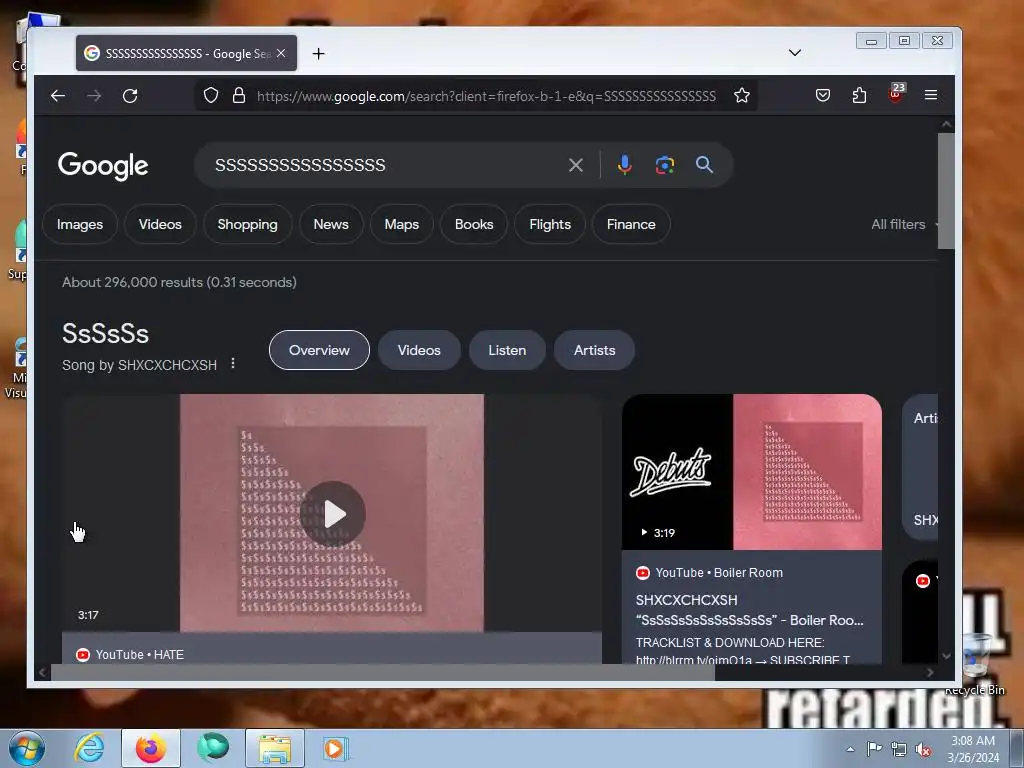1024x768 pixels.
Task: Focus the Google search input field
Action: click(x=385, y=165)
